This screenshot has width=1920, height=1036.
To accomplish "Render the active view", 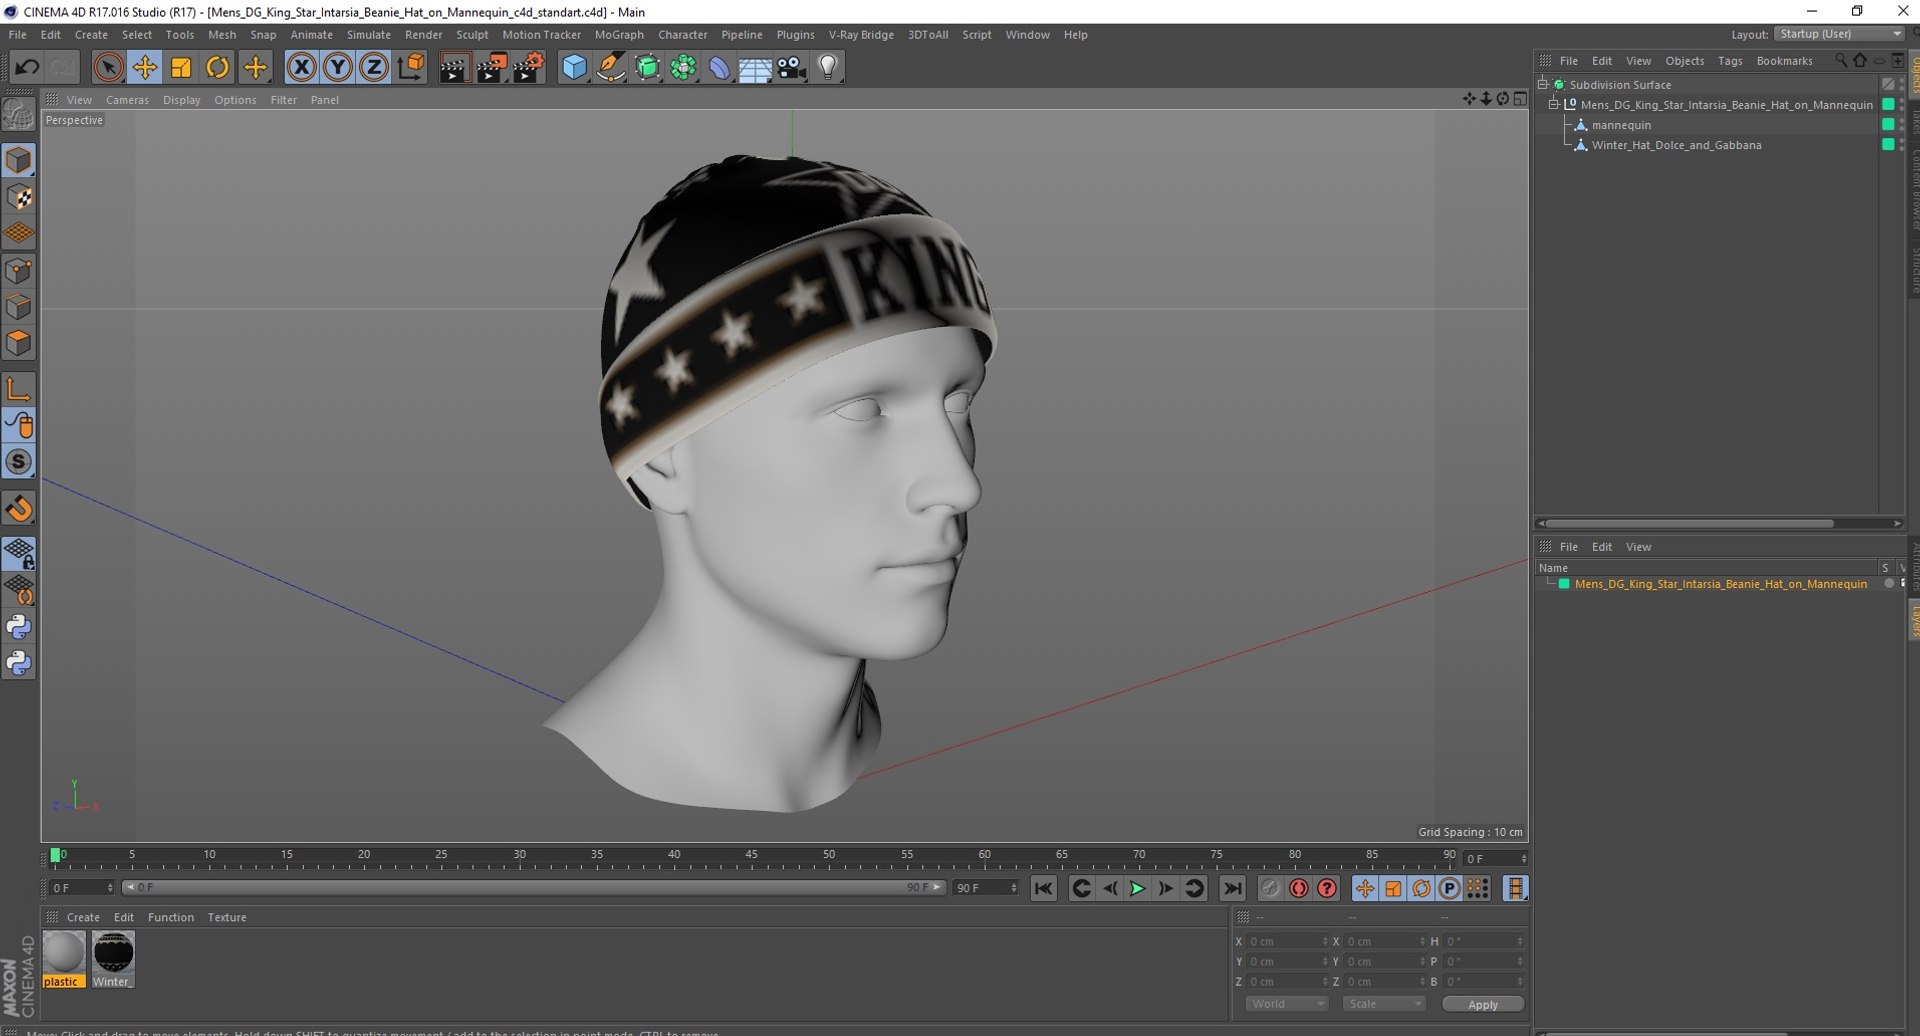I will click(454, 68).
